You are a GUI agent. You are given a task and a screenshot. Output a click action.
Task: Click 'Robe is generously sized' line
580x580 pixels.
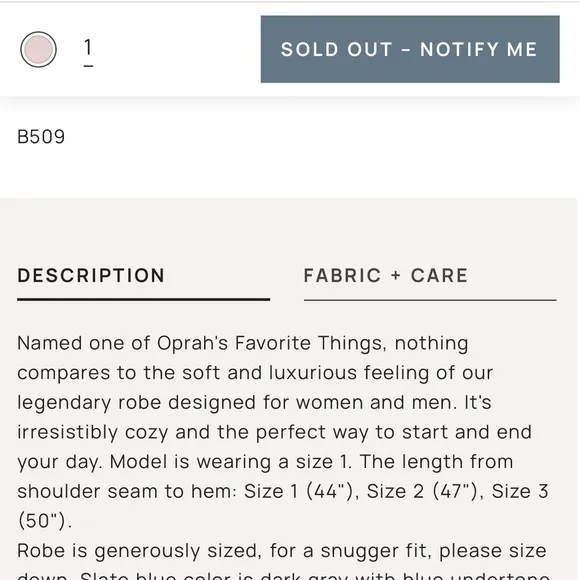281,551
